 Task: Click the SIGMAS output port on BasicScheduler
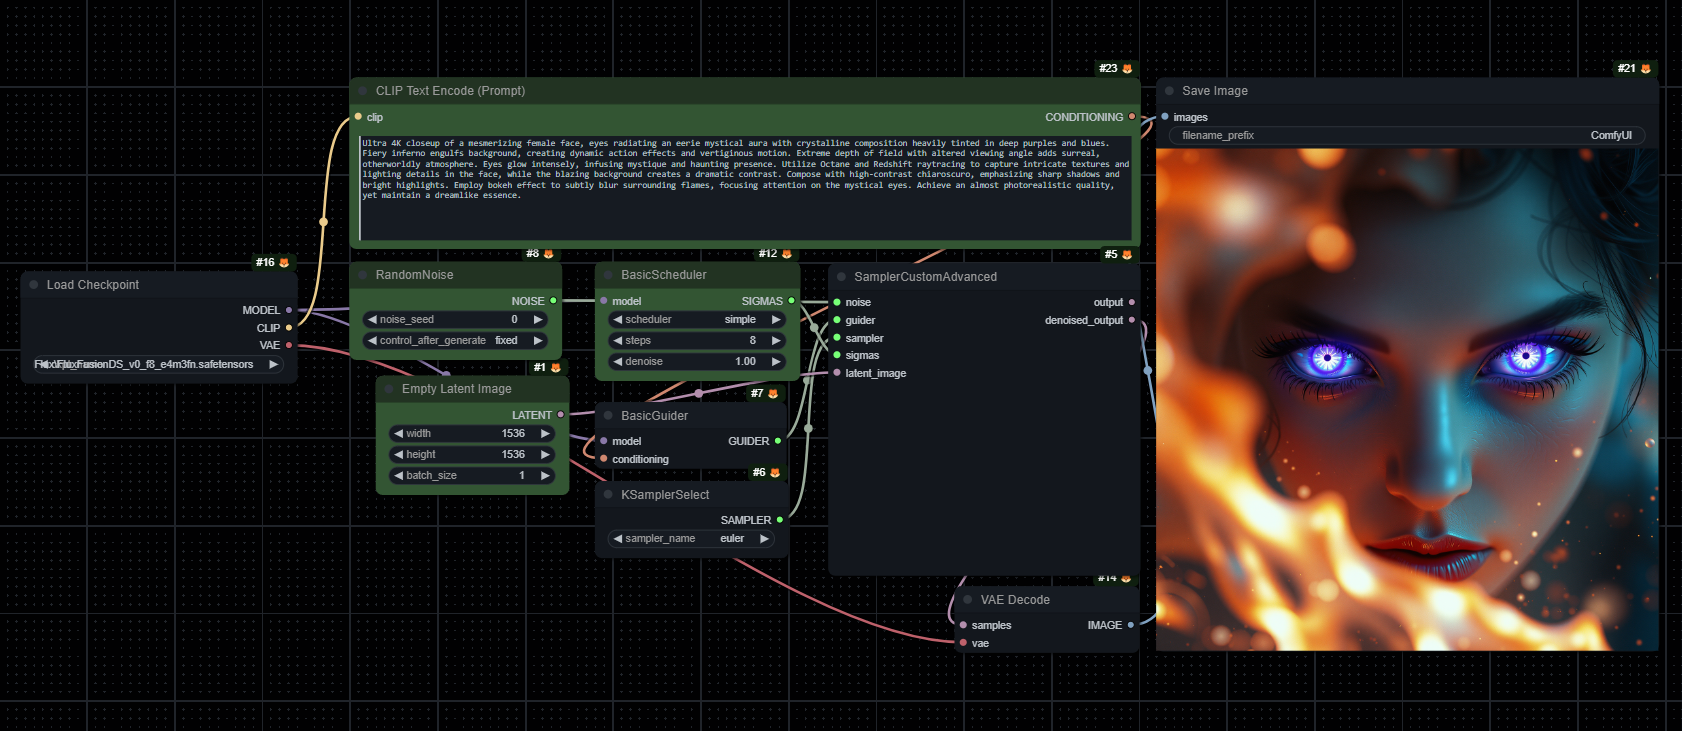[x=791, y=301]
